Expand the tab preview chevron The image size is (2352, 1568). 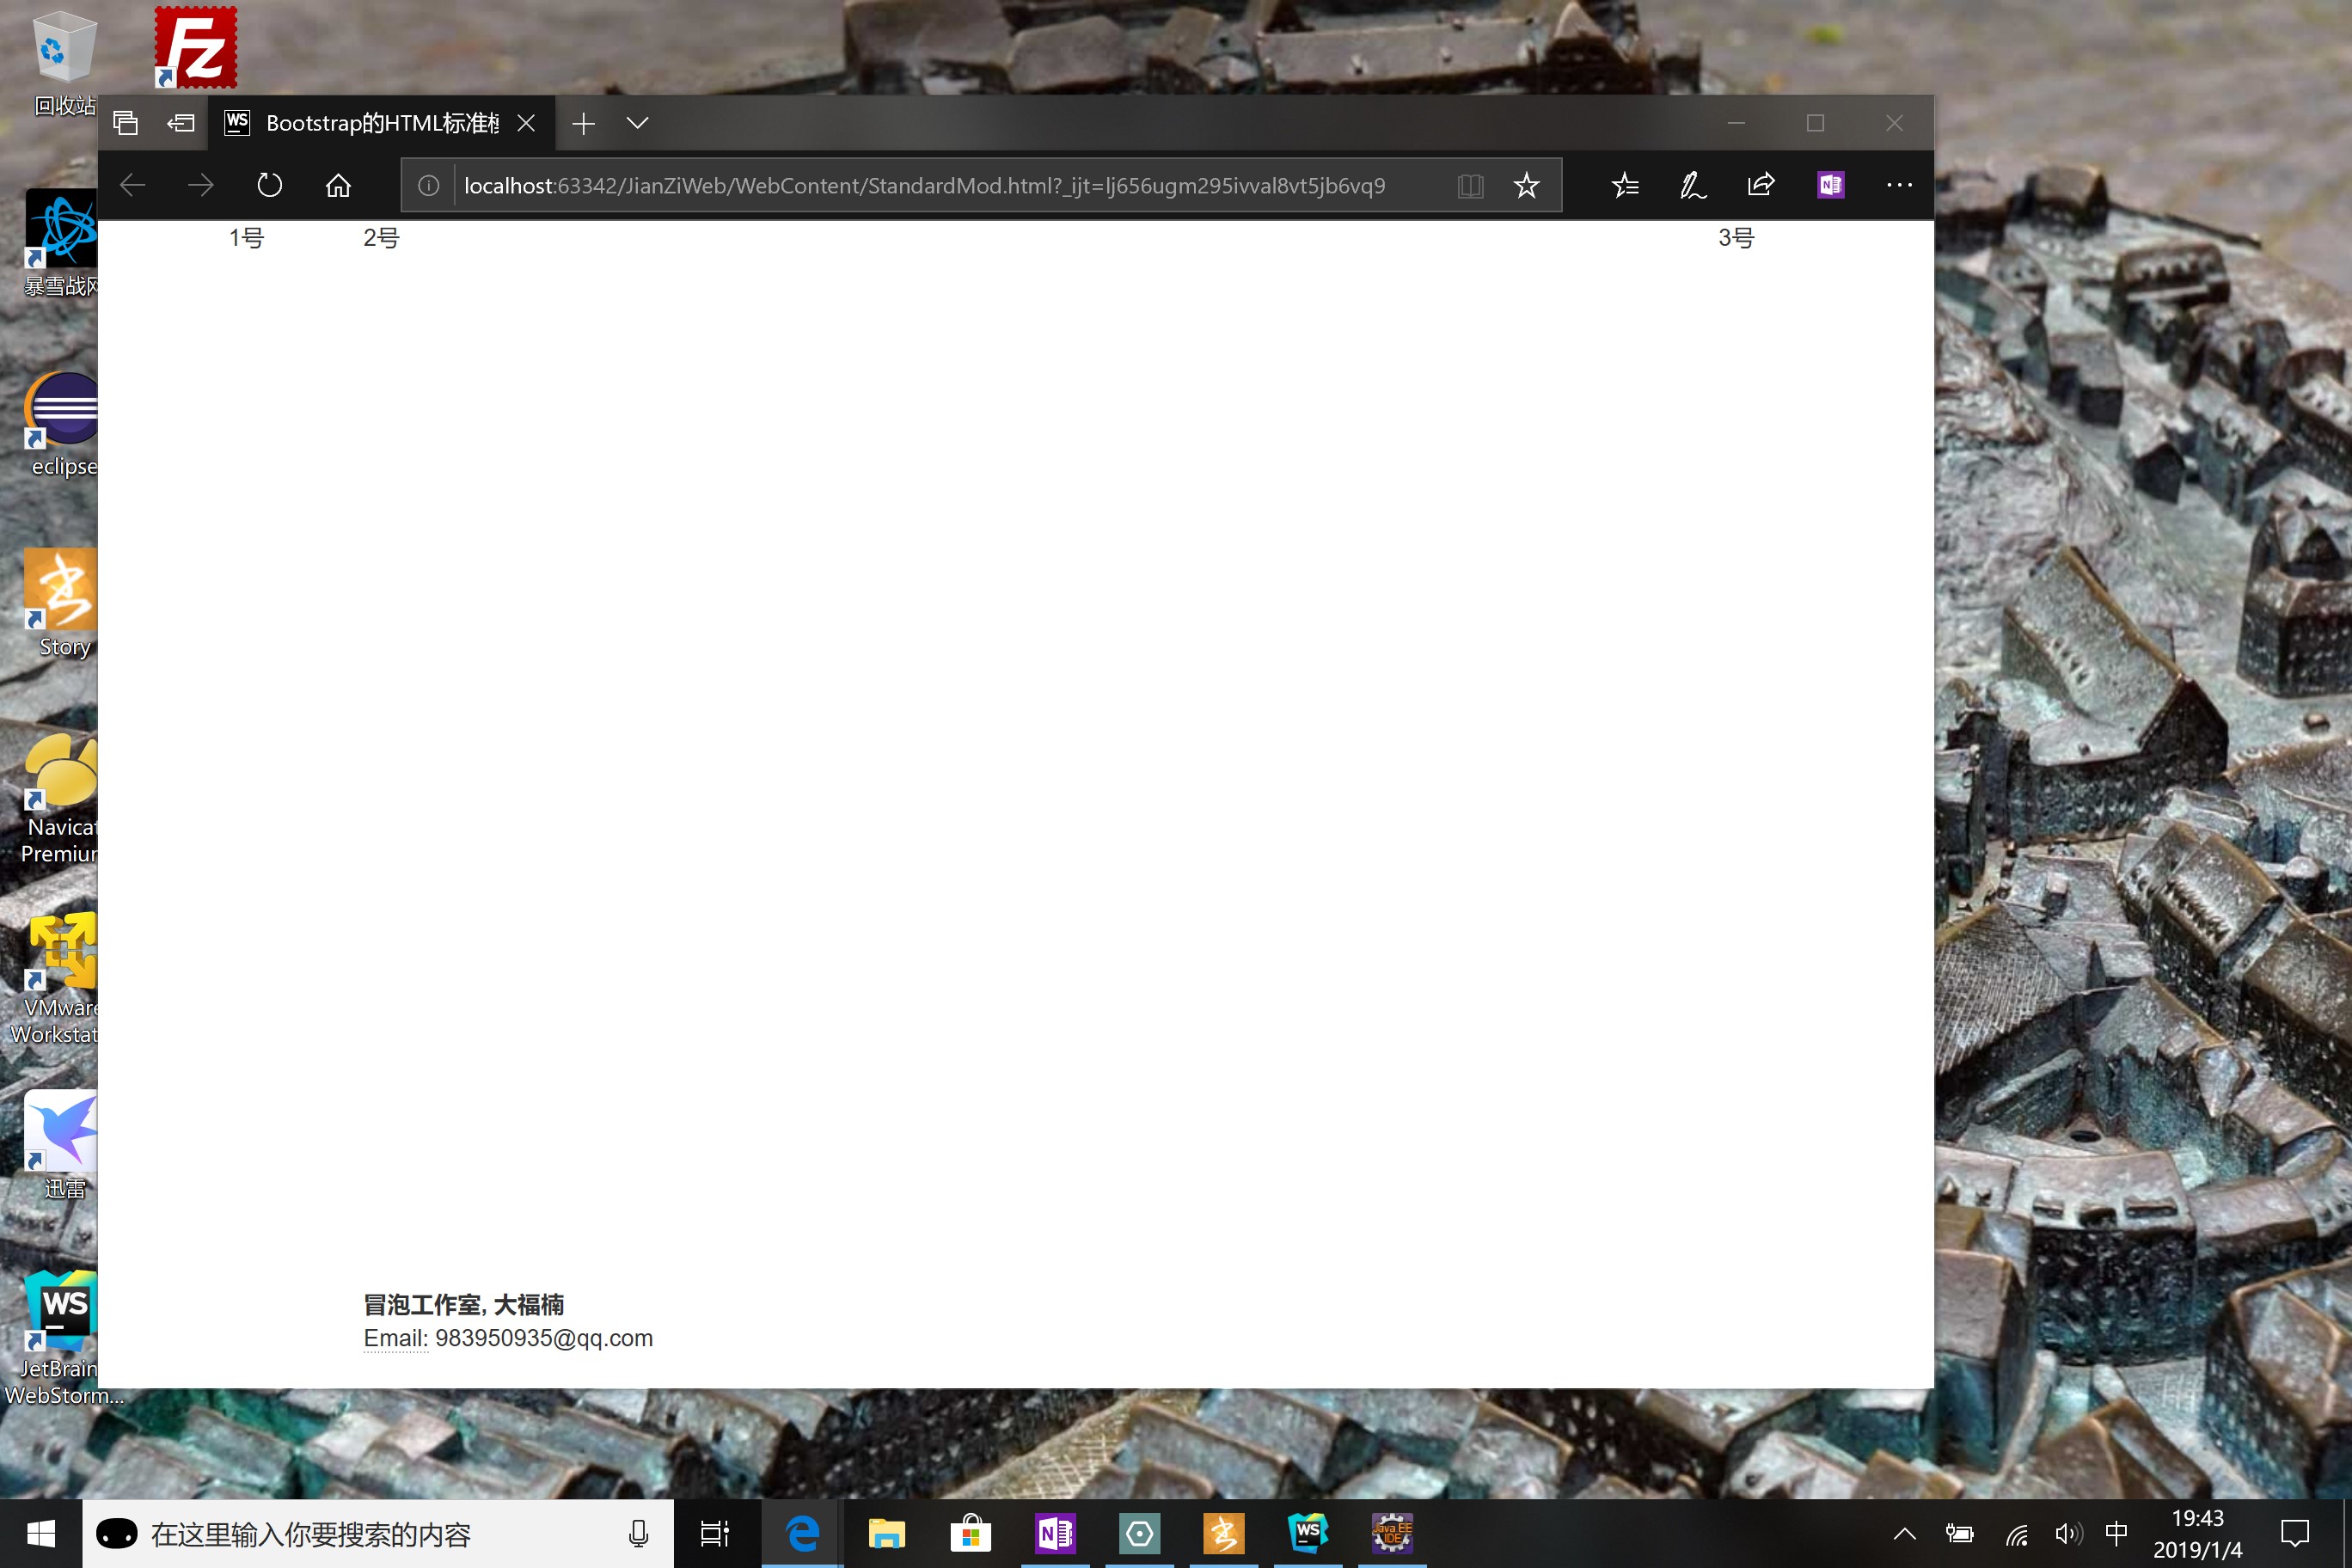click(x=637, y=123)
